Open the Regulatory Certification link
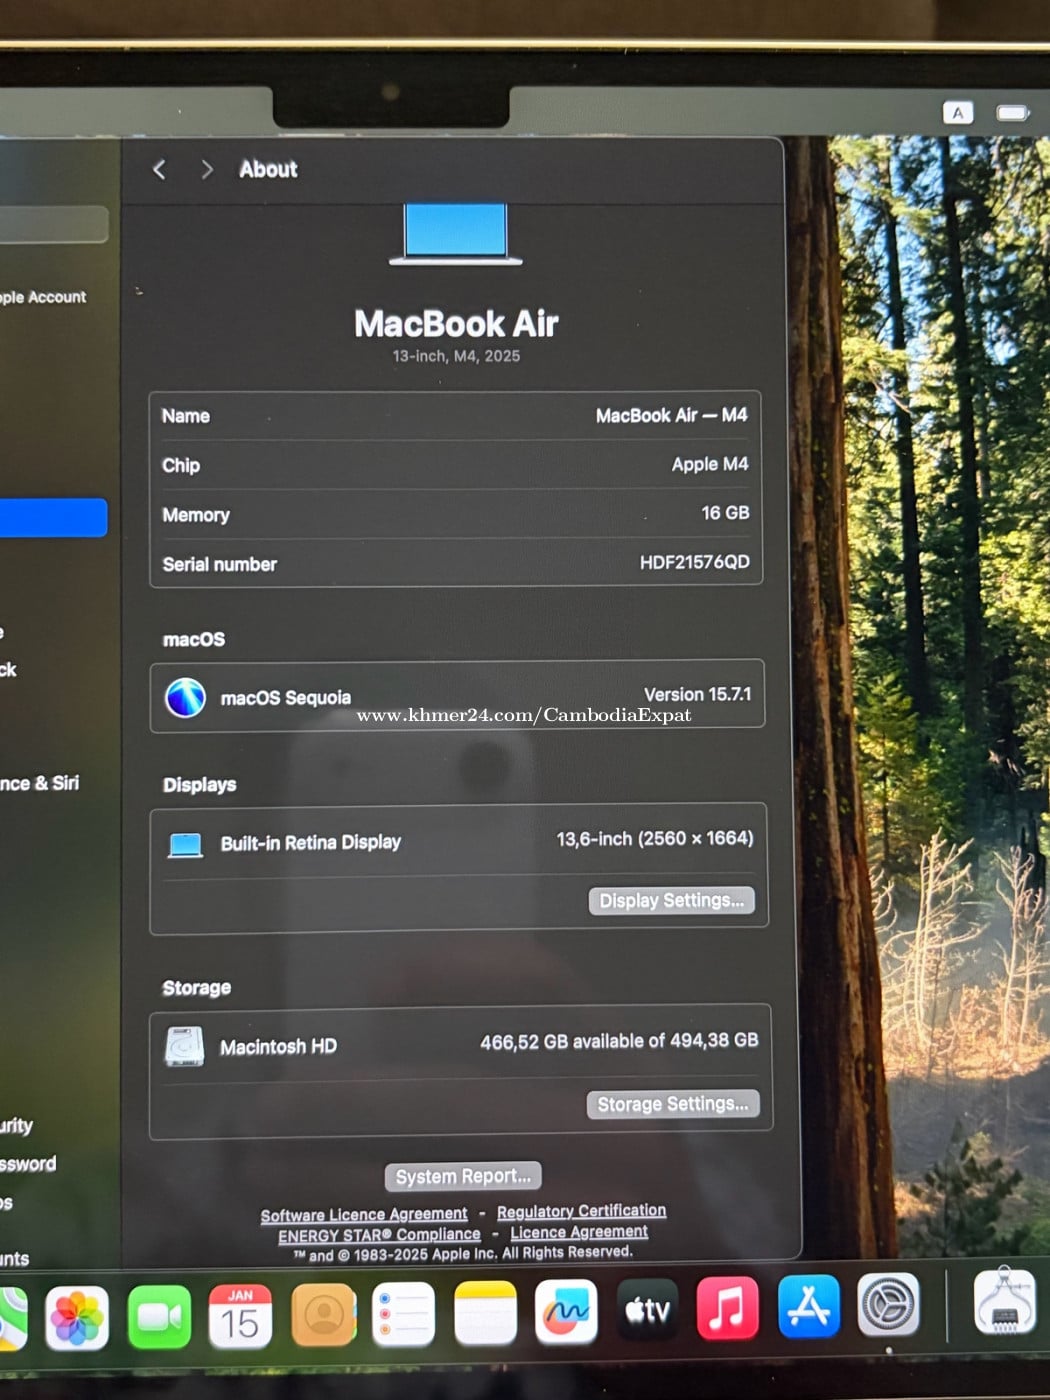 pyautogui.click(x=581, y=1211)
